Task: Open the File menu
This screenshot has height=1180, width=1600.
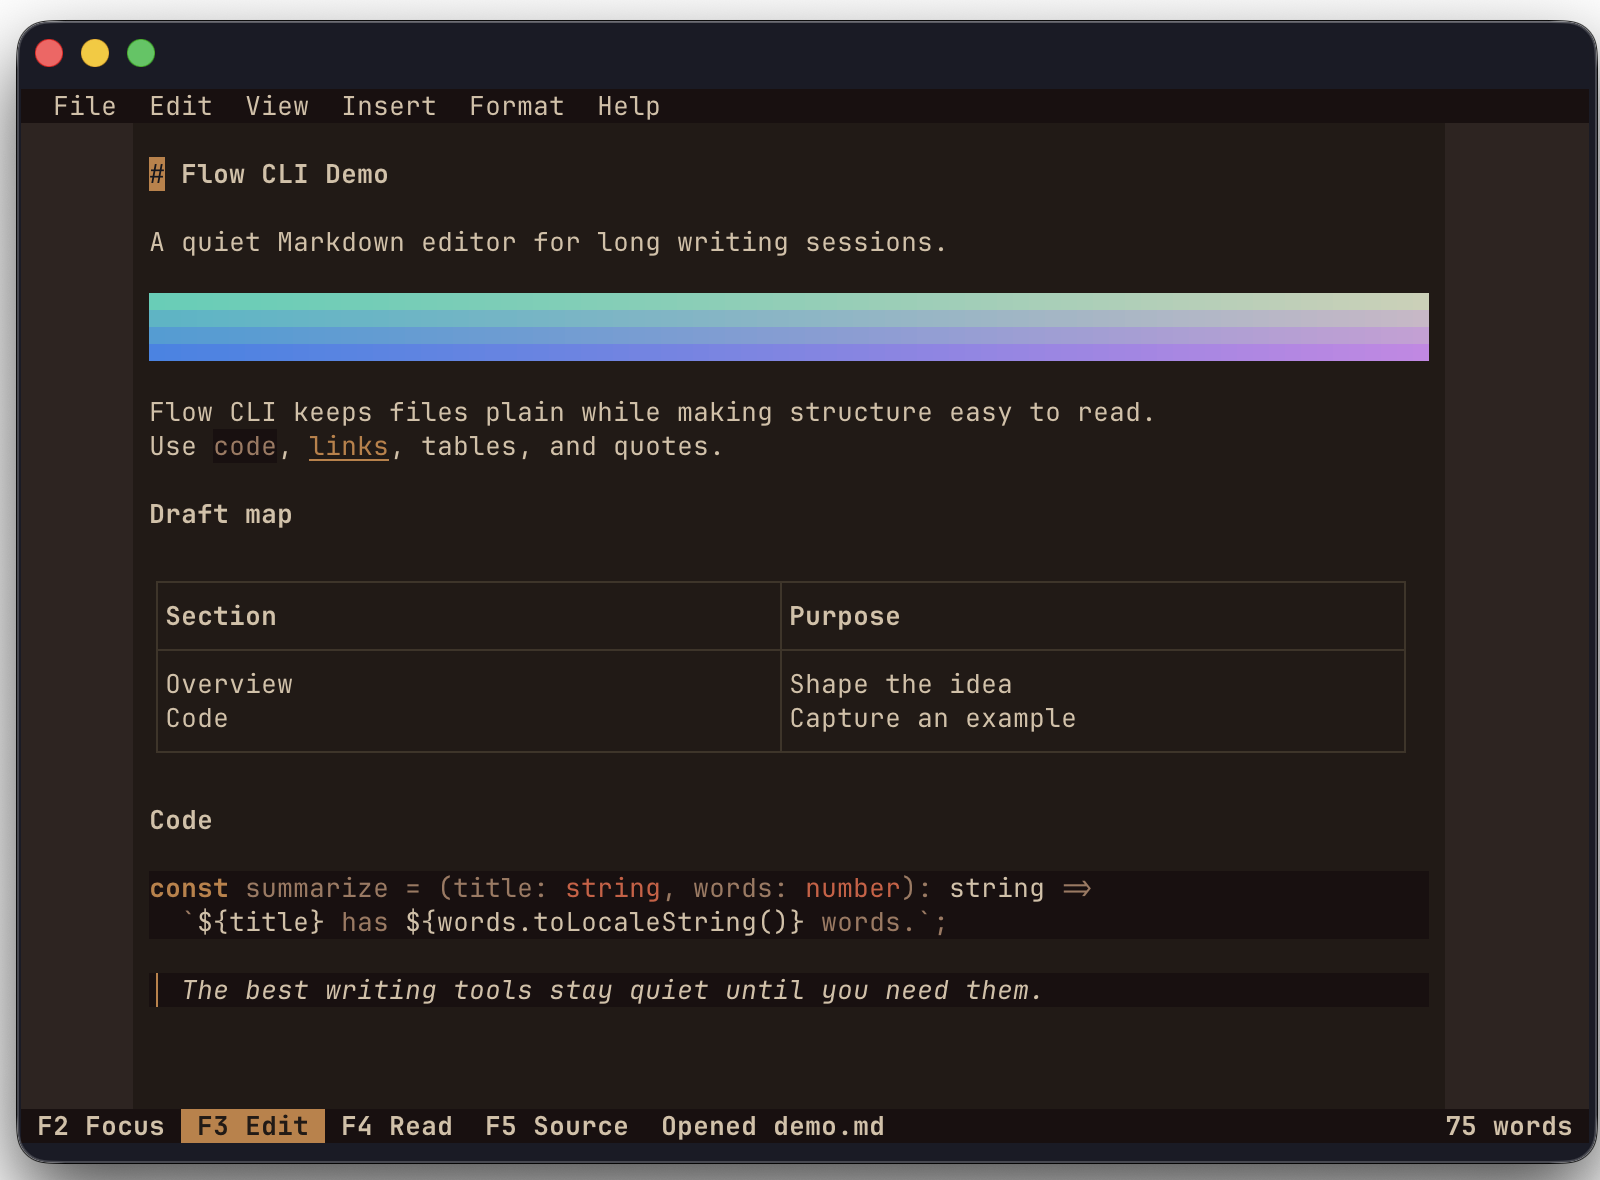Action: pos(85,106)
